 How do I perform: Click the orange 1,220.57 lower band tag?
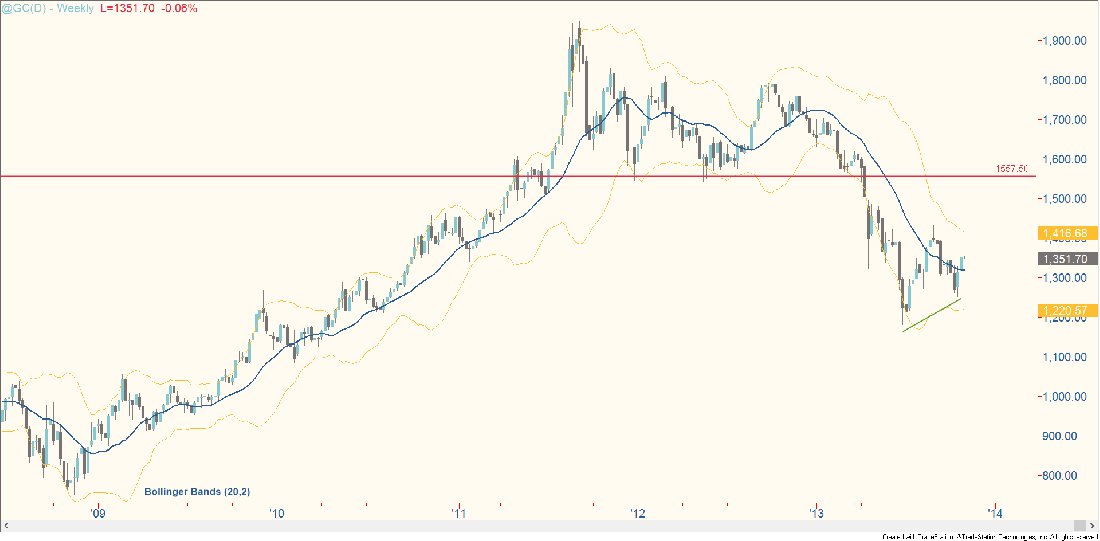[x=1063, y=312]
